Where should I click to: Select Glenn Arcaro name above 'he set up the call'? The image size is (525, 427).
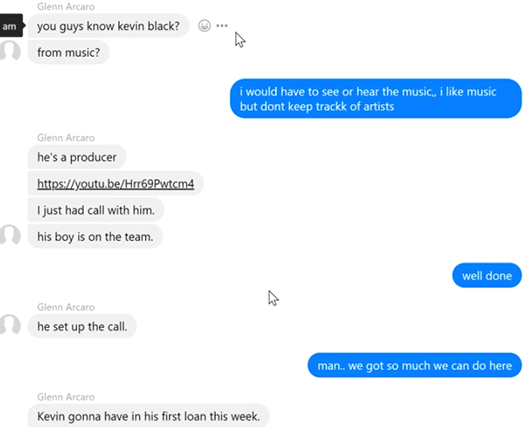(66, 307)
